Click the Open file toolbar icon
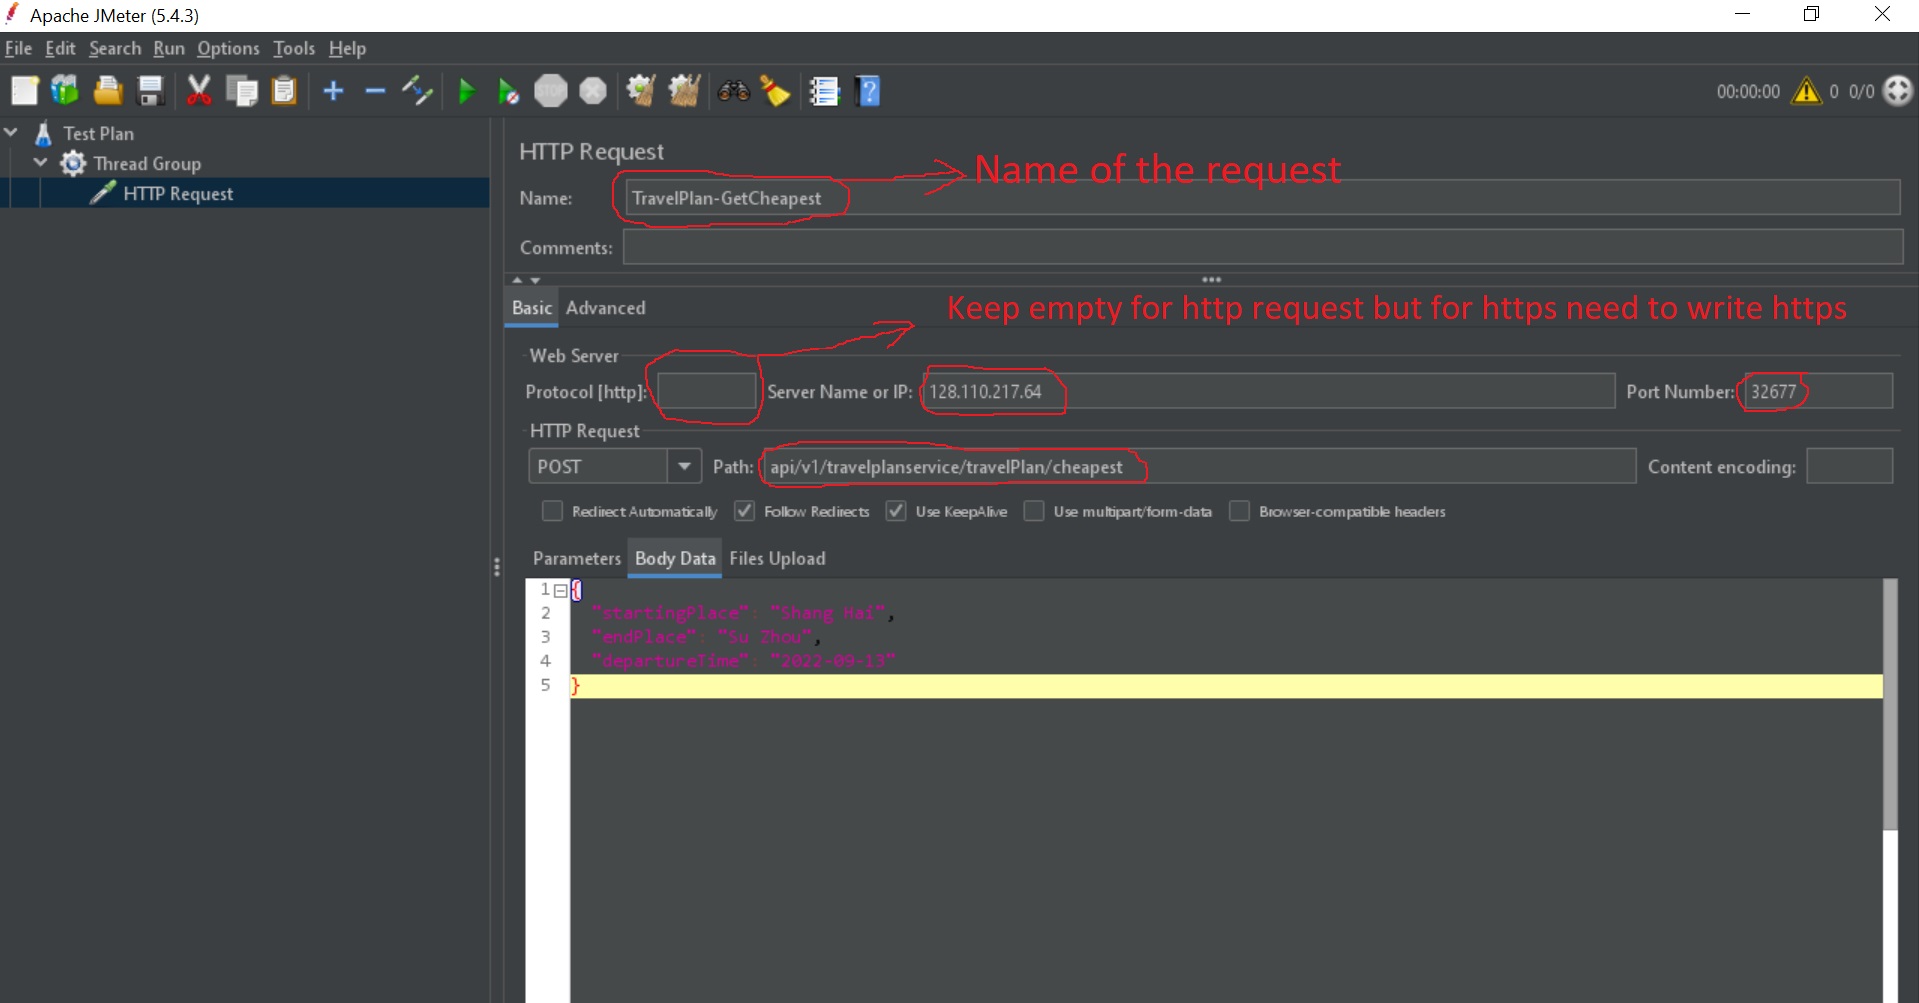This screenshot has width=1919, height=1003. pos(108,91)
